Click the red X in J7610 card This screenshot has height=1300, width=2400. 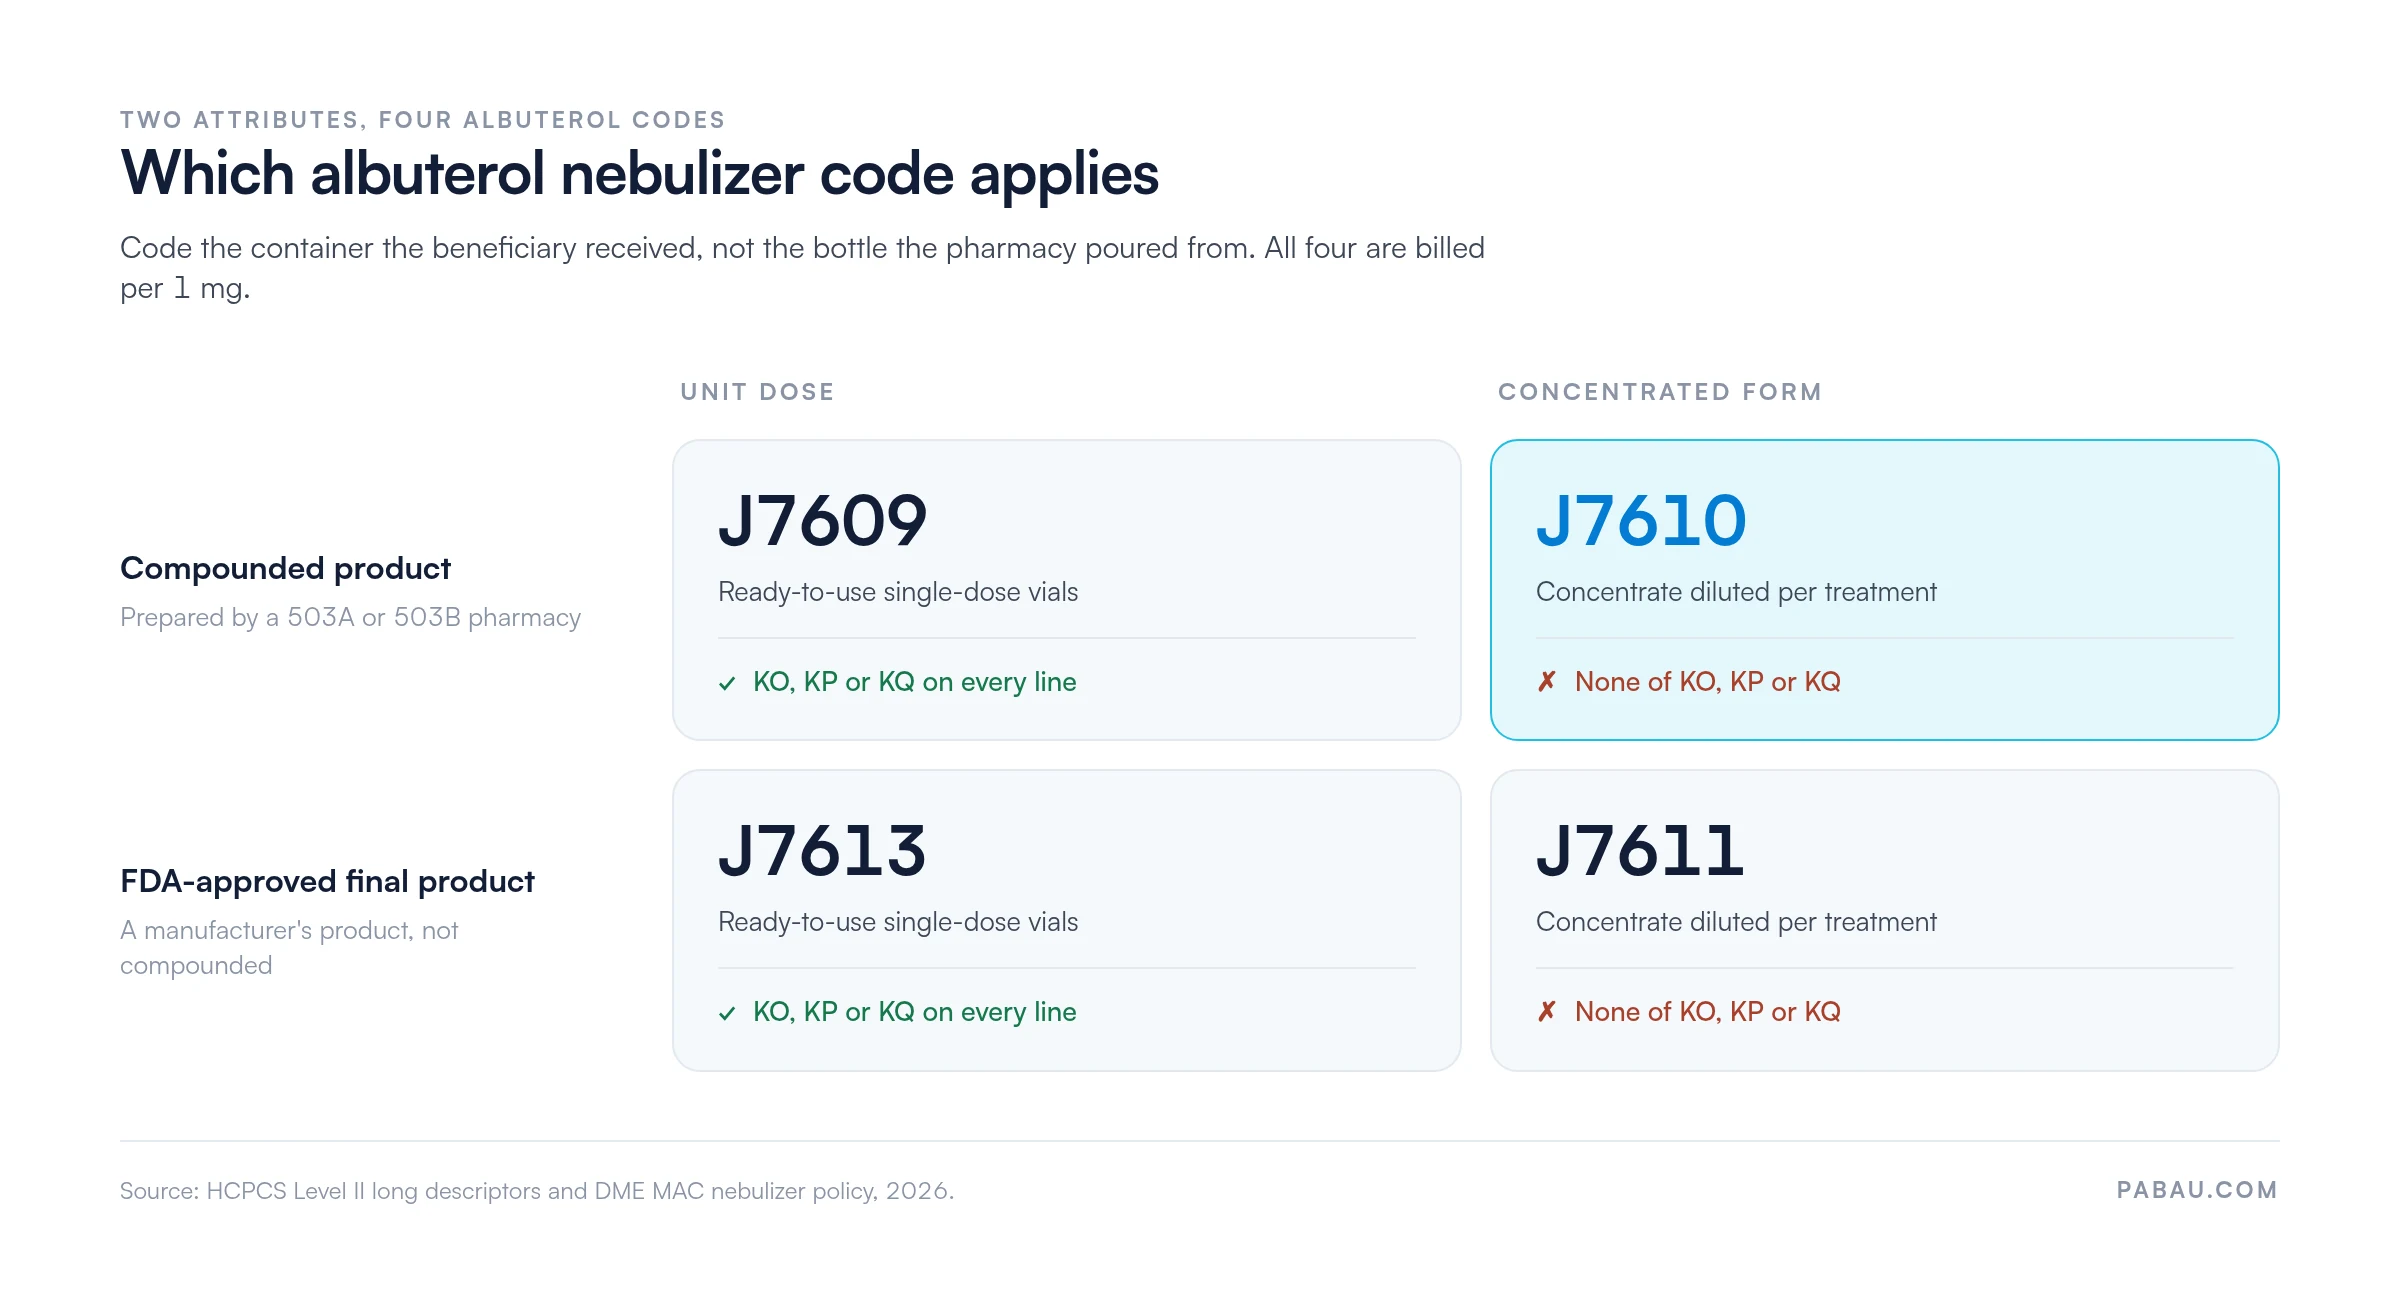pos(1546,682)
